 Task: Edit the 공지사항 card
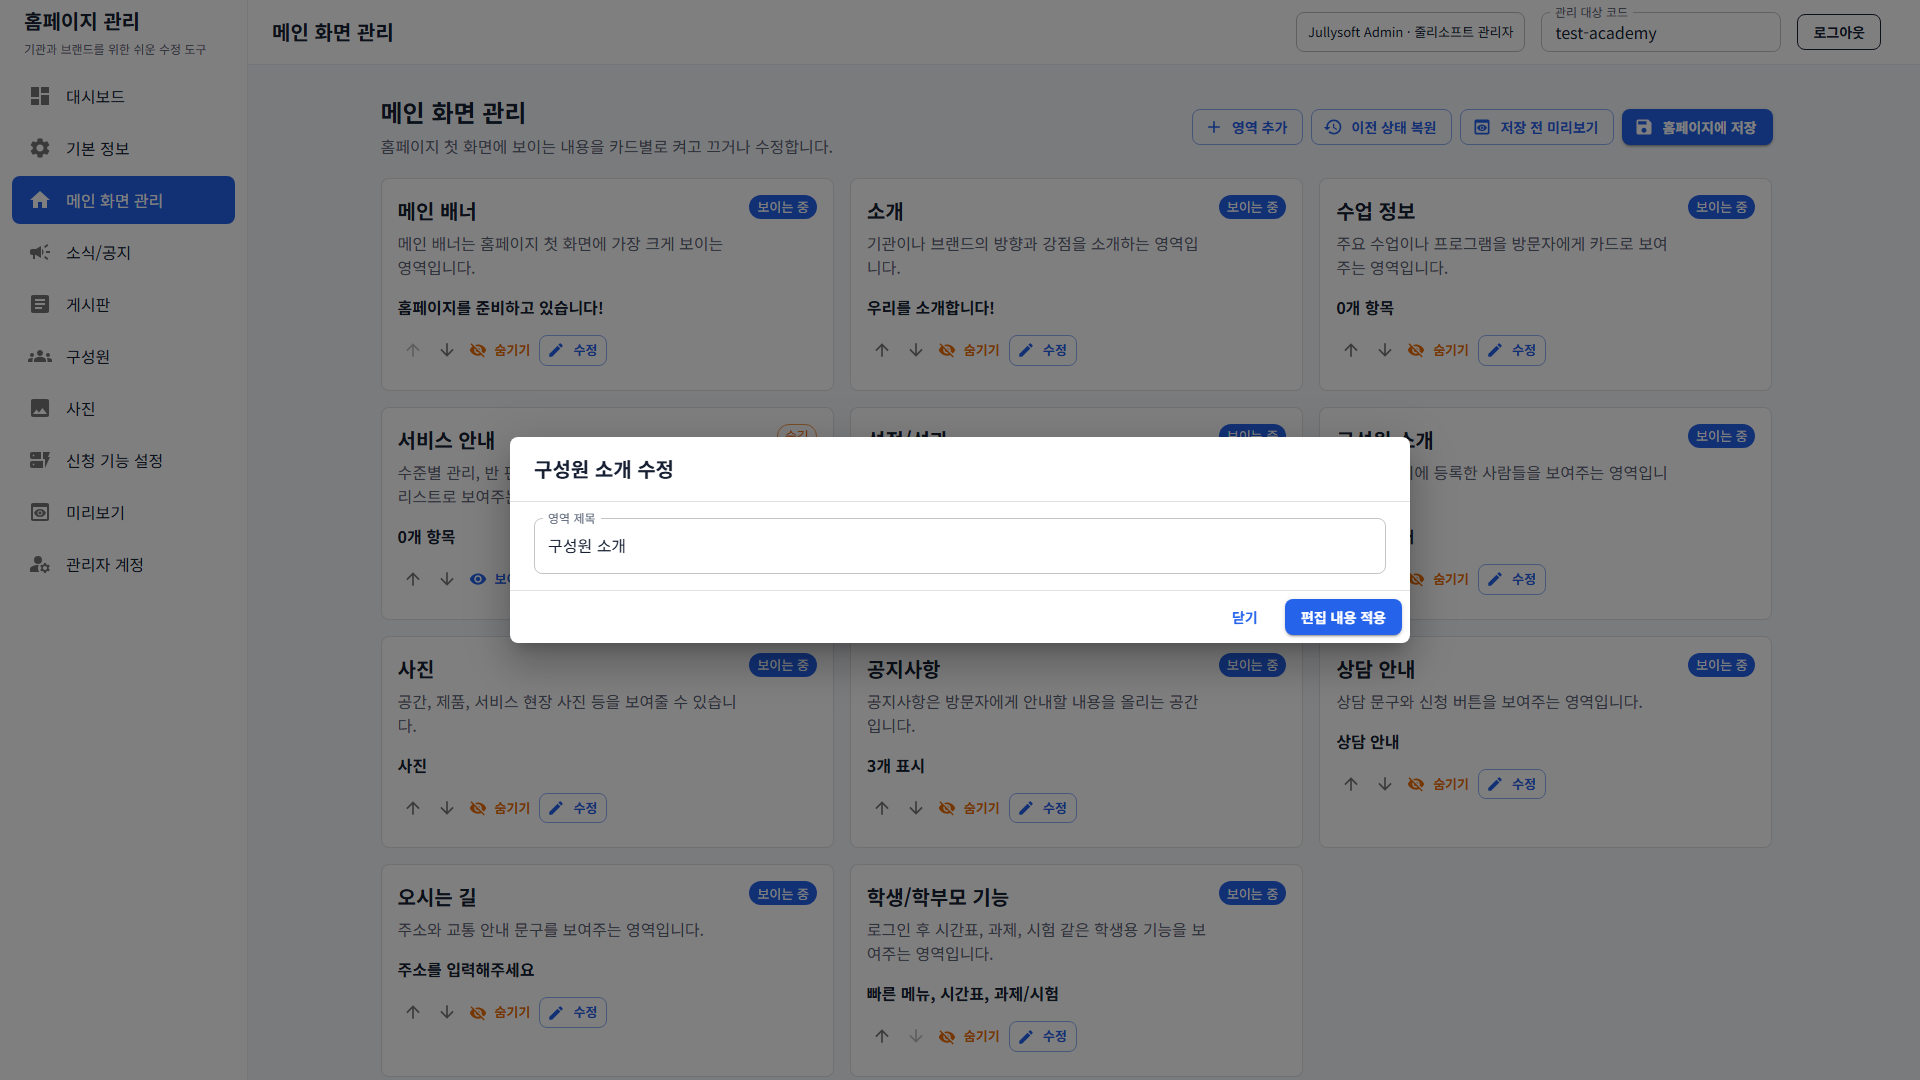coord(1043,808)
